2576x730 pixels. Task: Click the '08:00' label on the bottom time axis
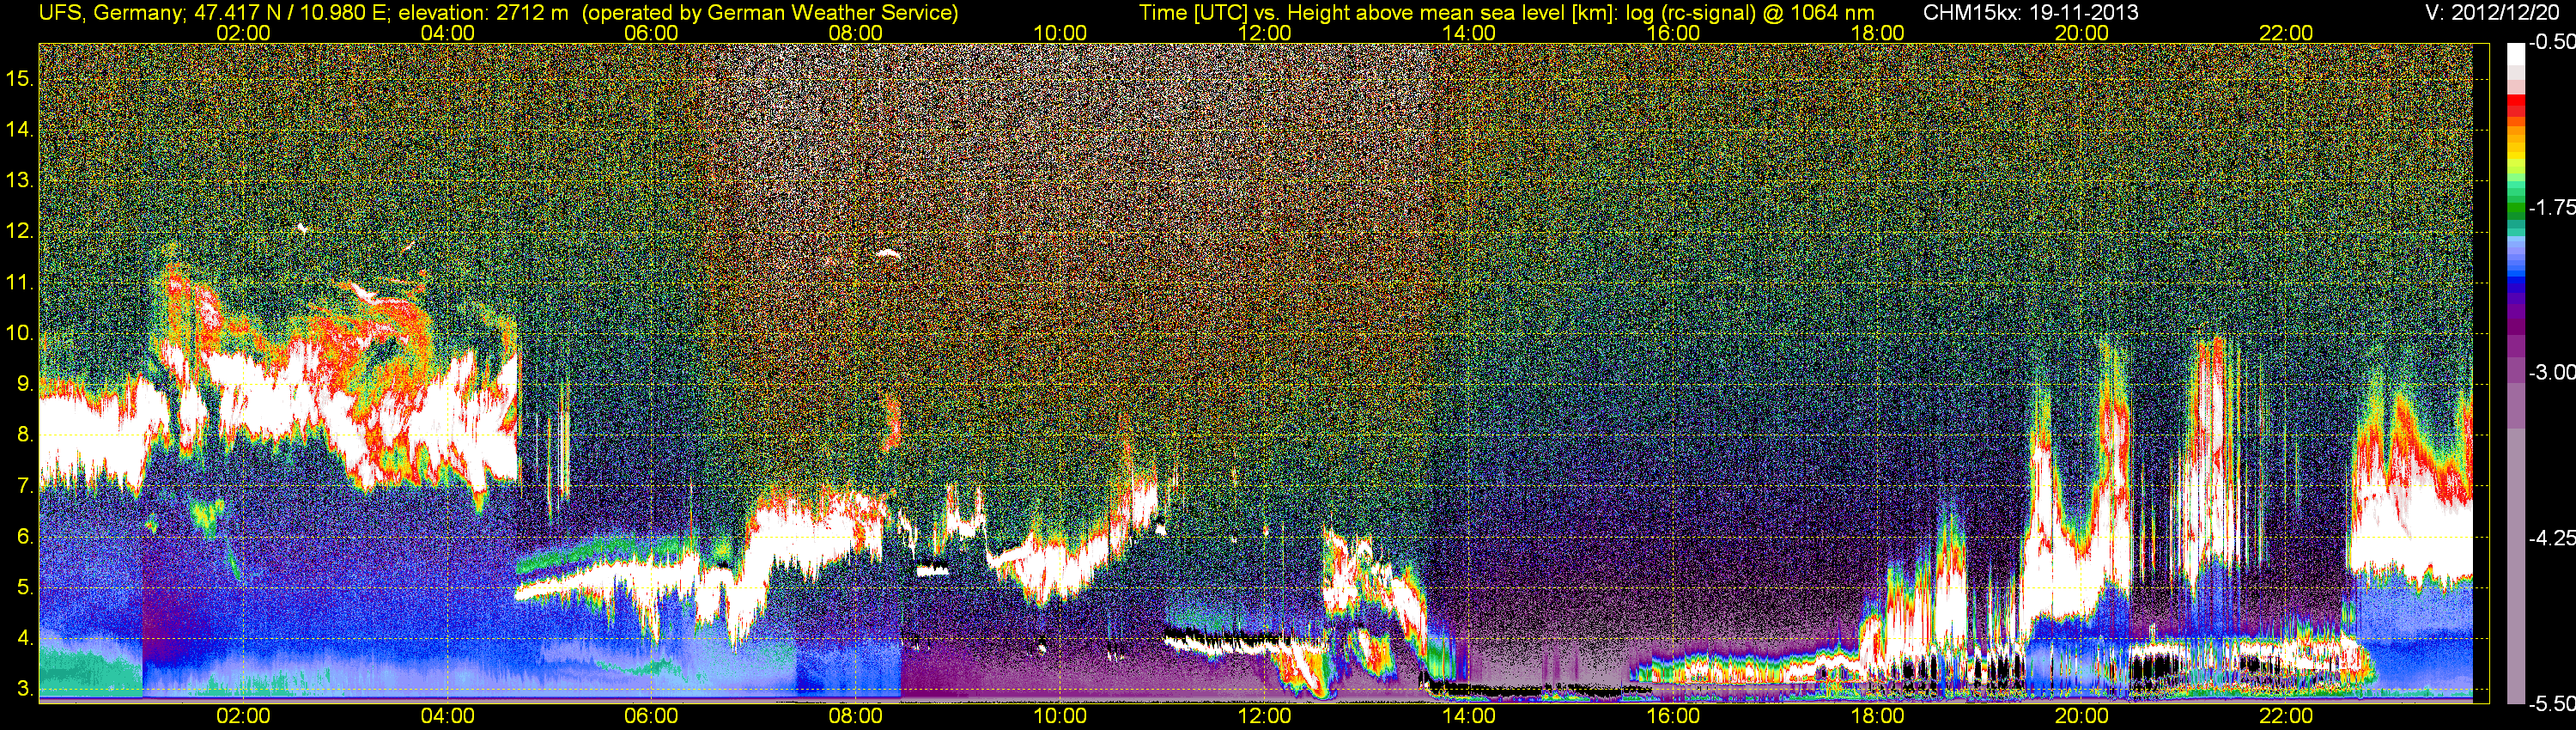click(856, 716)
